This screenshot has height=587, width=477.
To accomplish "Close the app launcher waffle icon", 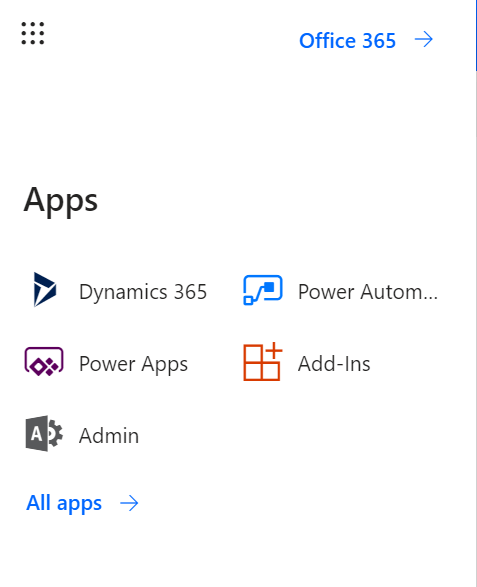I will coord(33,33).
